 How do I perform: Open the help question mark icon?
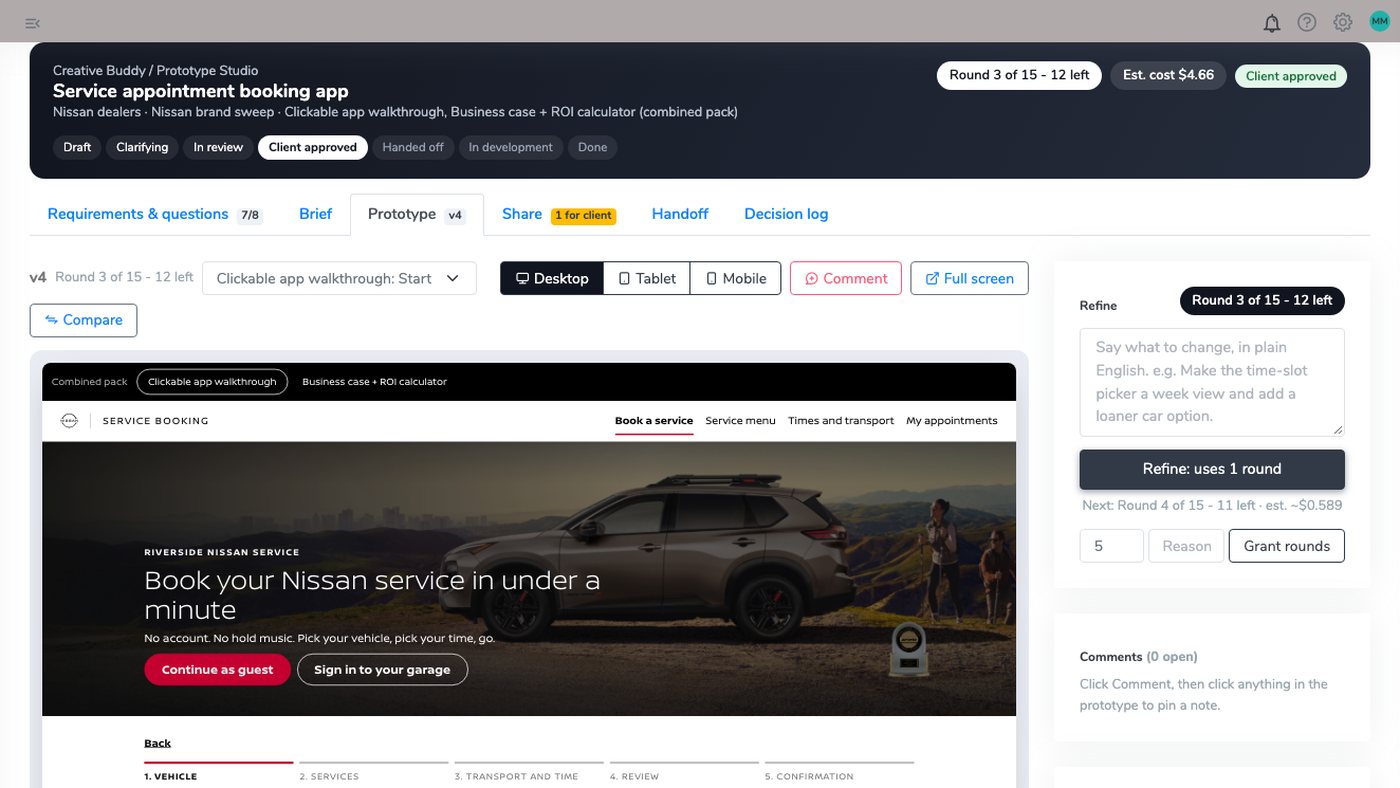pyautogui.click(x=1307, y=22)
